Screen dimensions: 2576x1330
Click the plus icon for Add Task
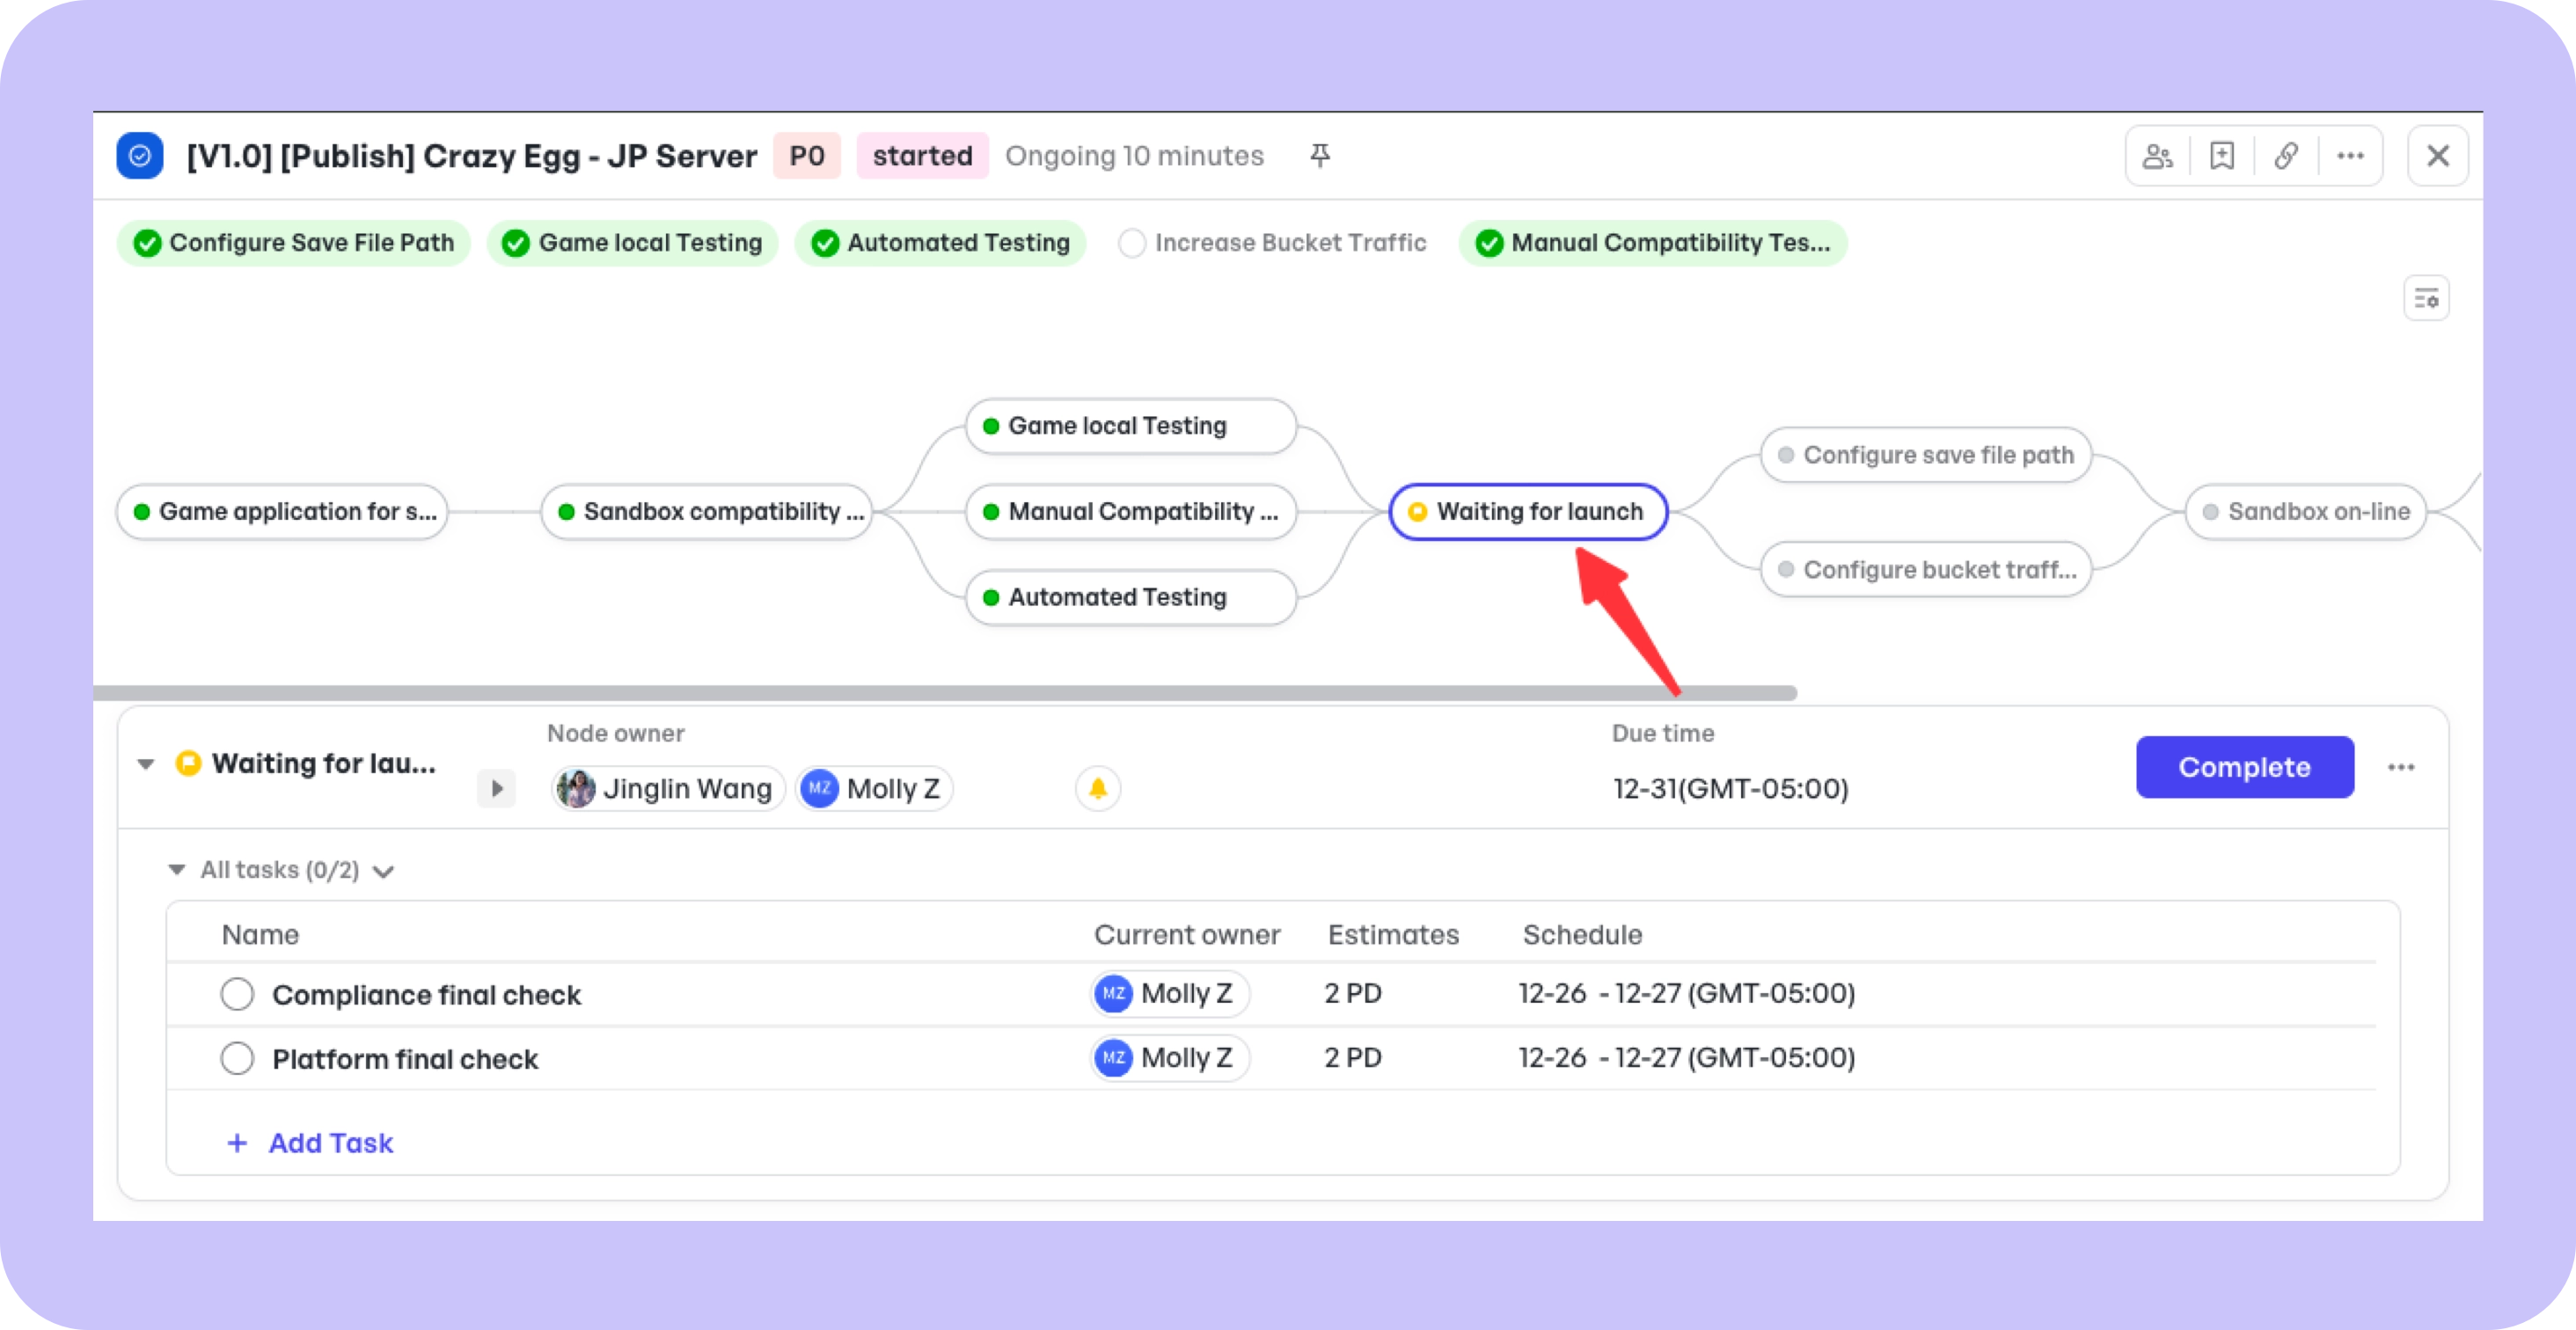point(237,1143)
